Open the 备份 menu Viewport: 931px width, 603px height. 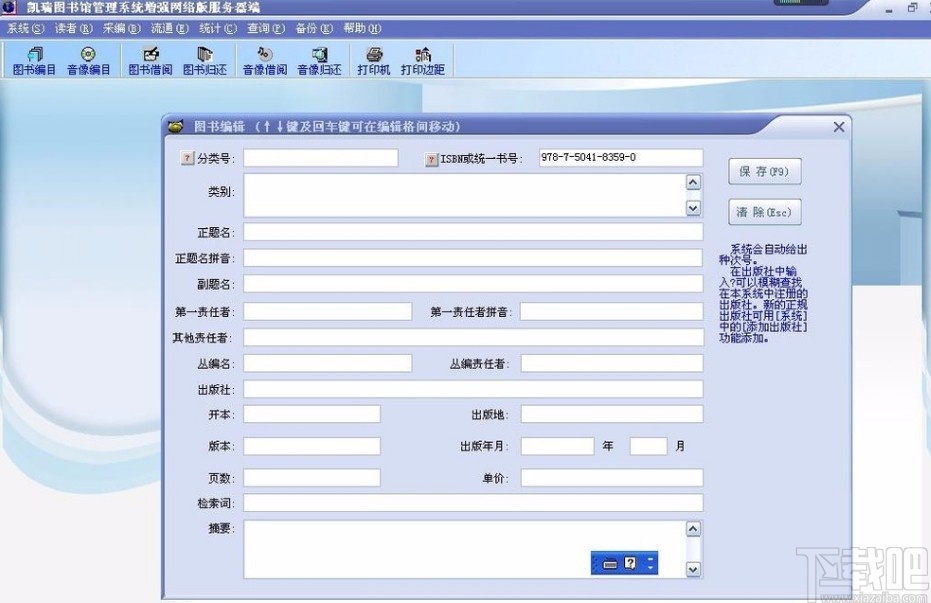(x=312, y=28)
